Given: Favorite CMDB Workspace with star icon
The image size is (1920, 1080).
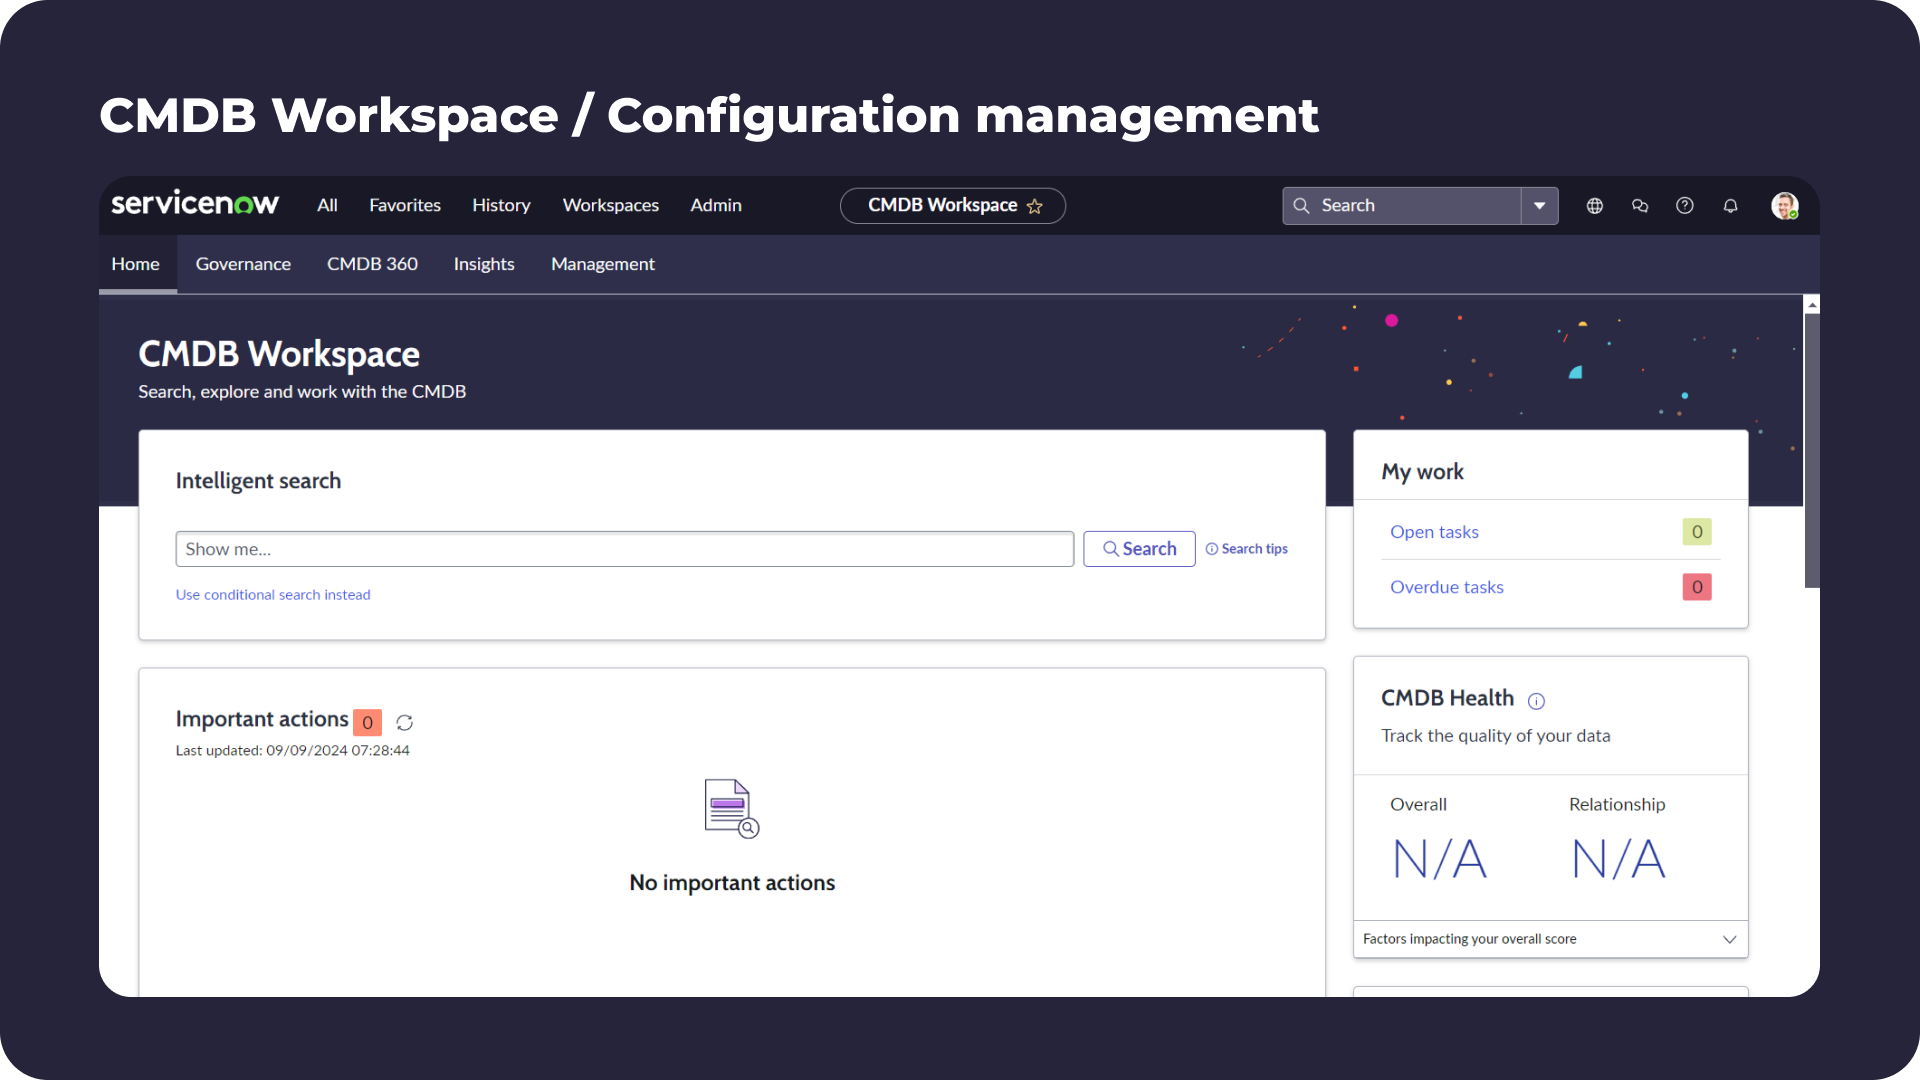Looking at the screenshot, I should coord(1035,206).
